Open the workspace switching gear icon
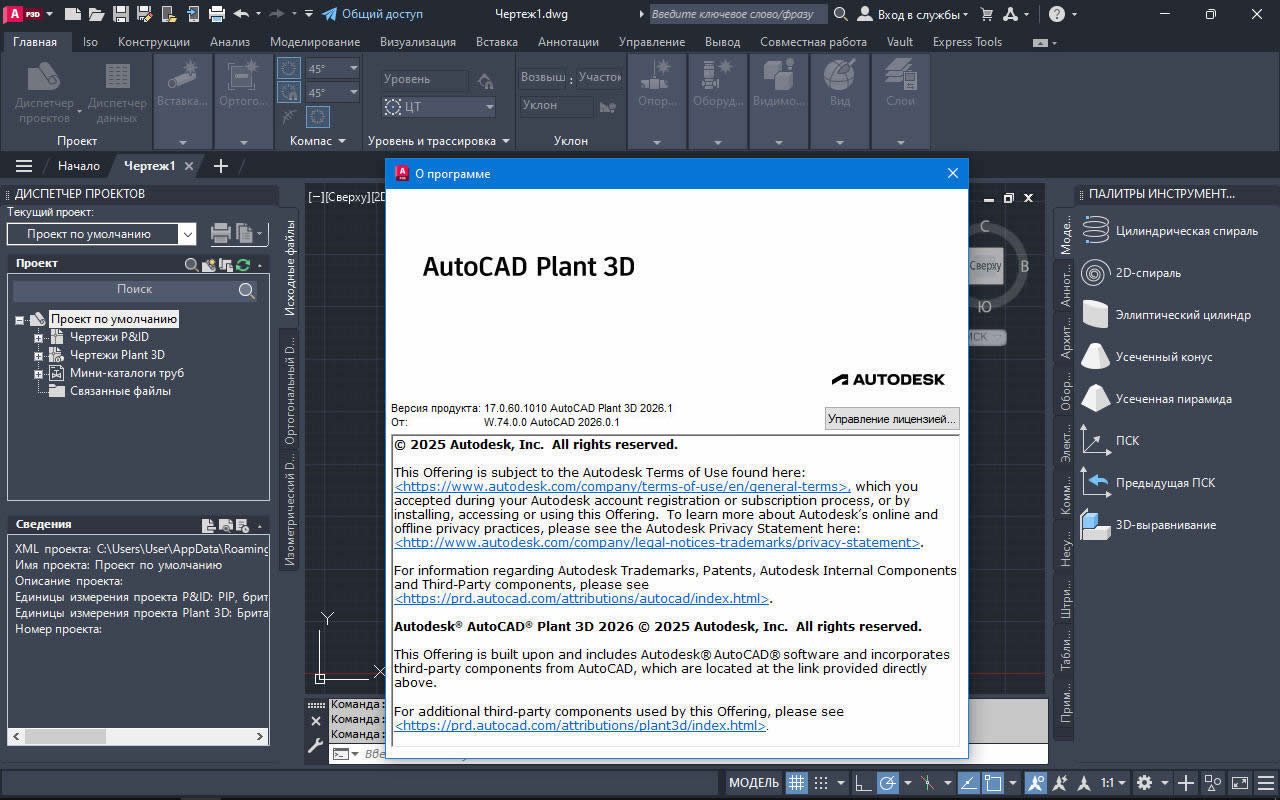This screenshot has height=800, width=1280. (x=1144, y=782)
